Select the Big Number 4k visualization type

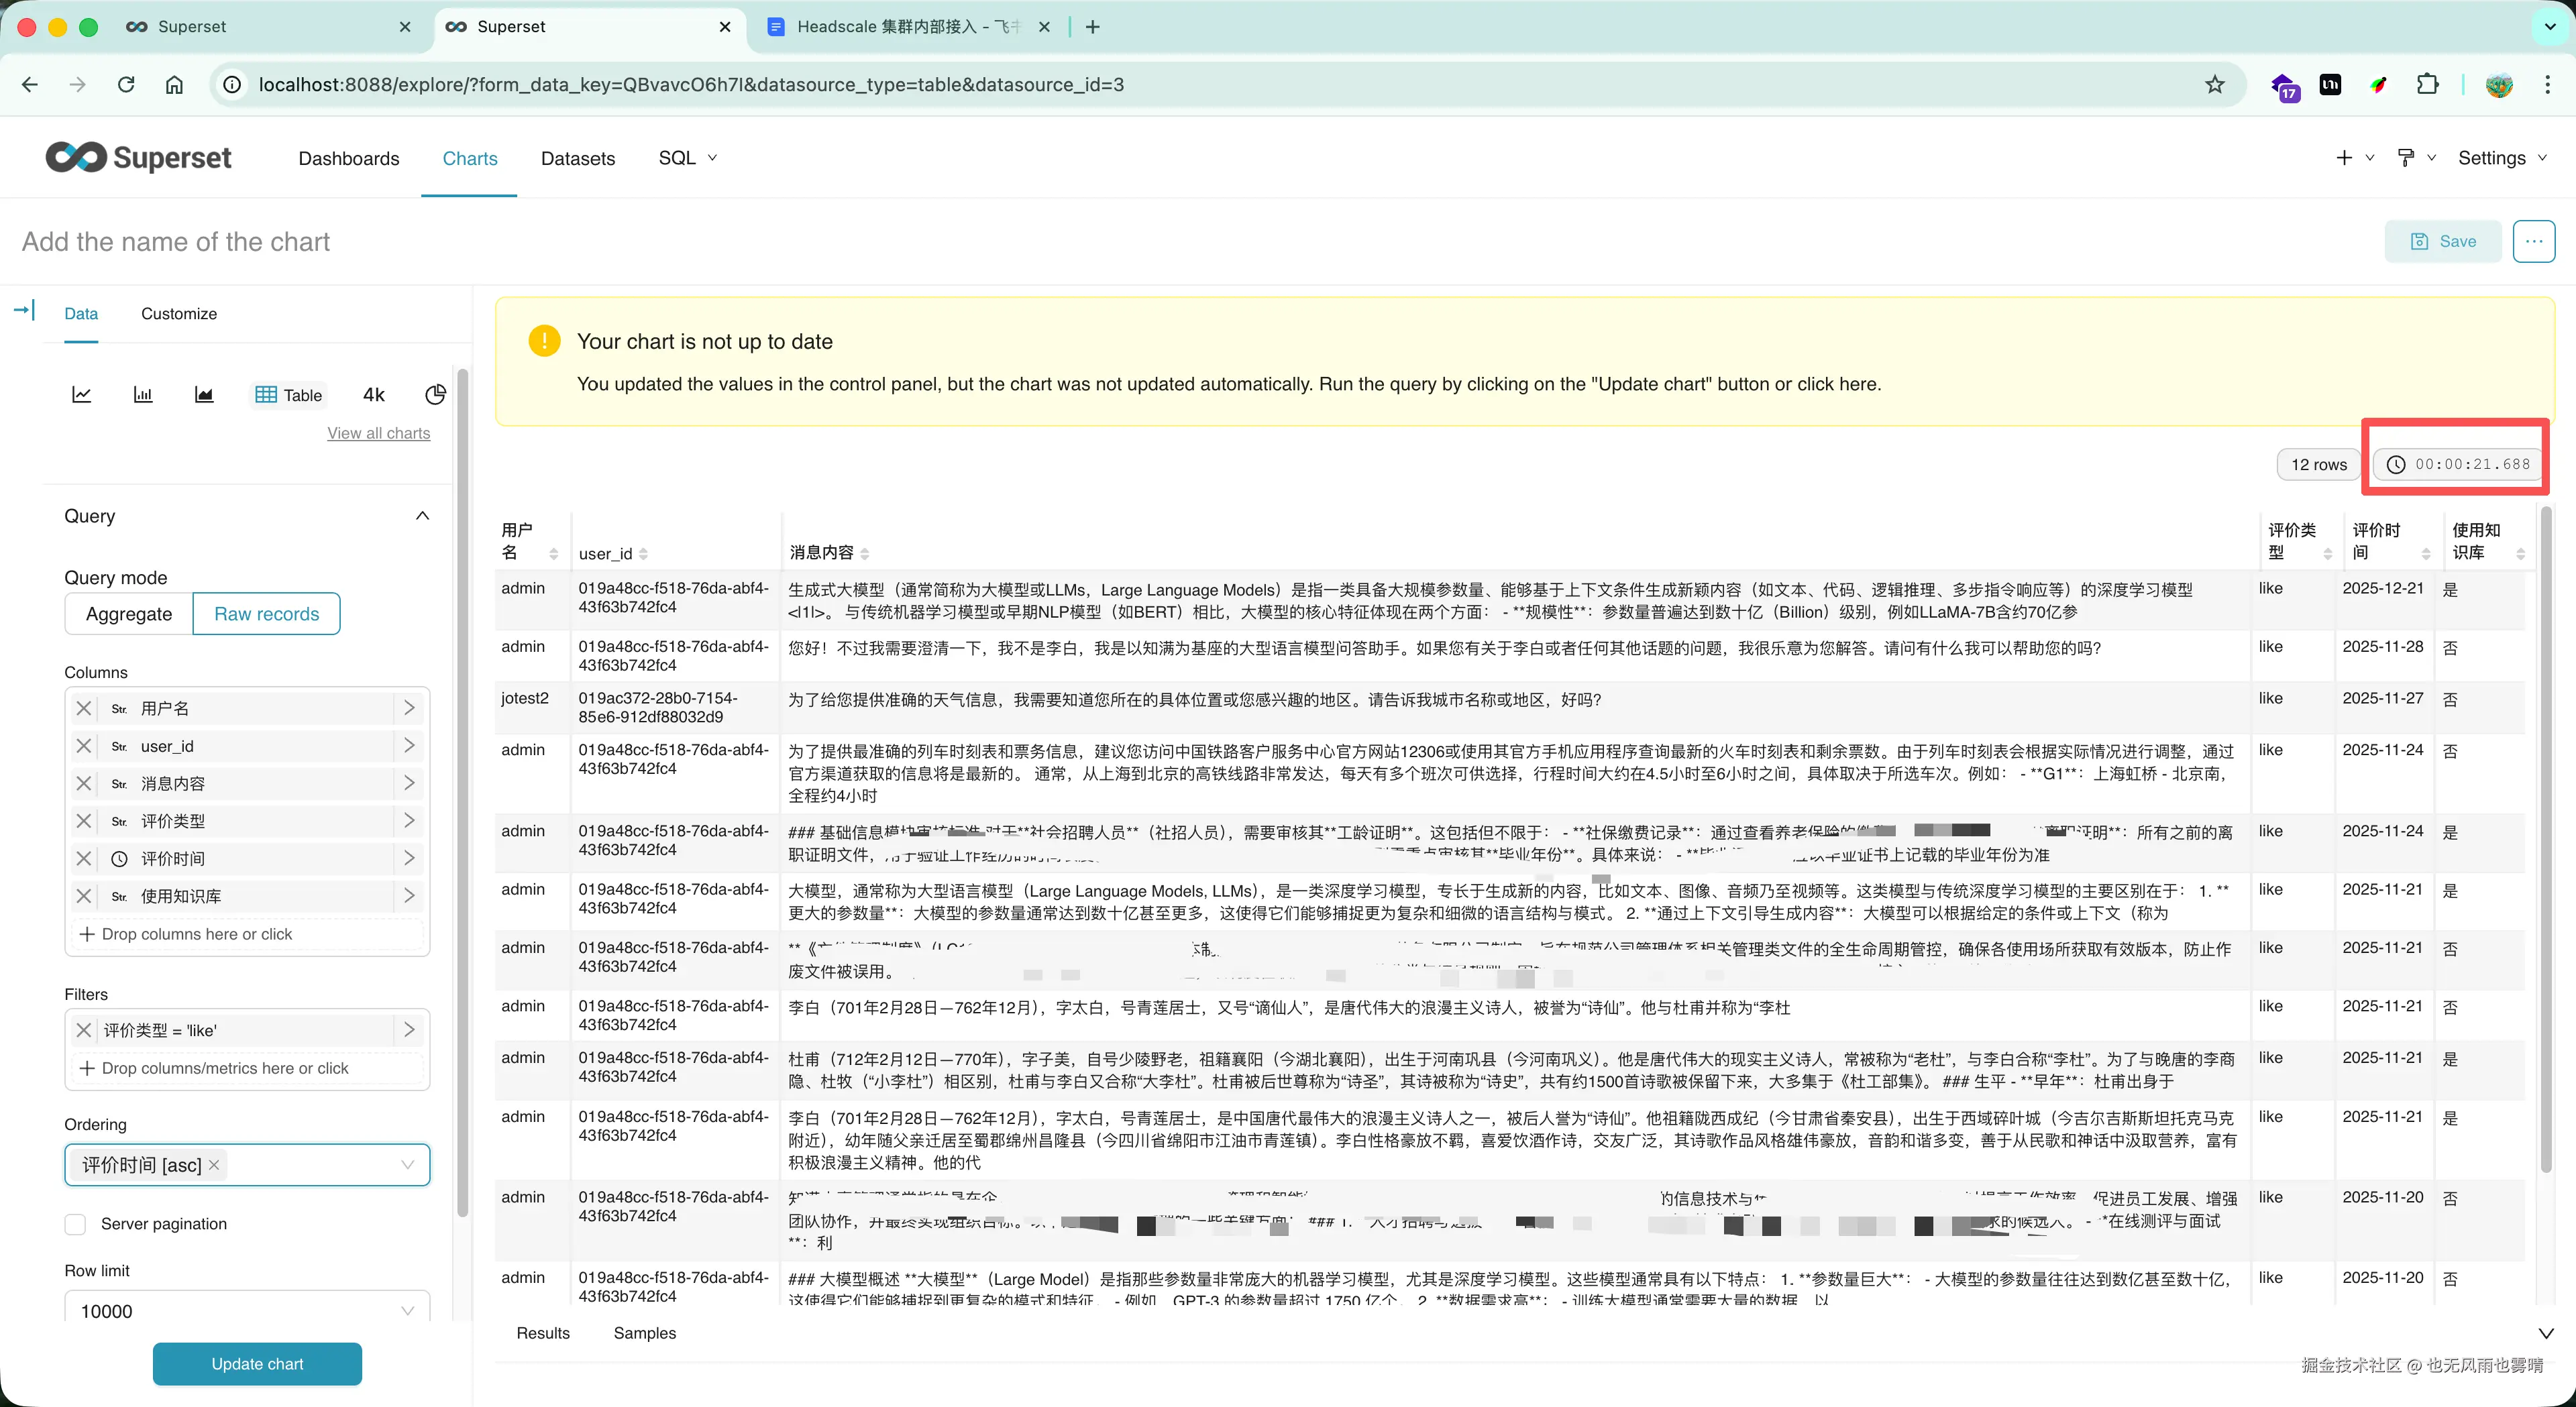pos(373,394)
